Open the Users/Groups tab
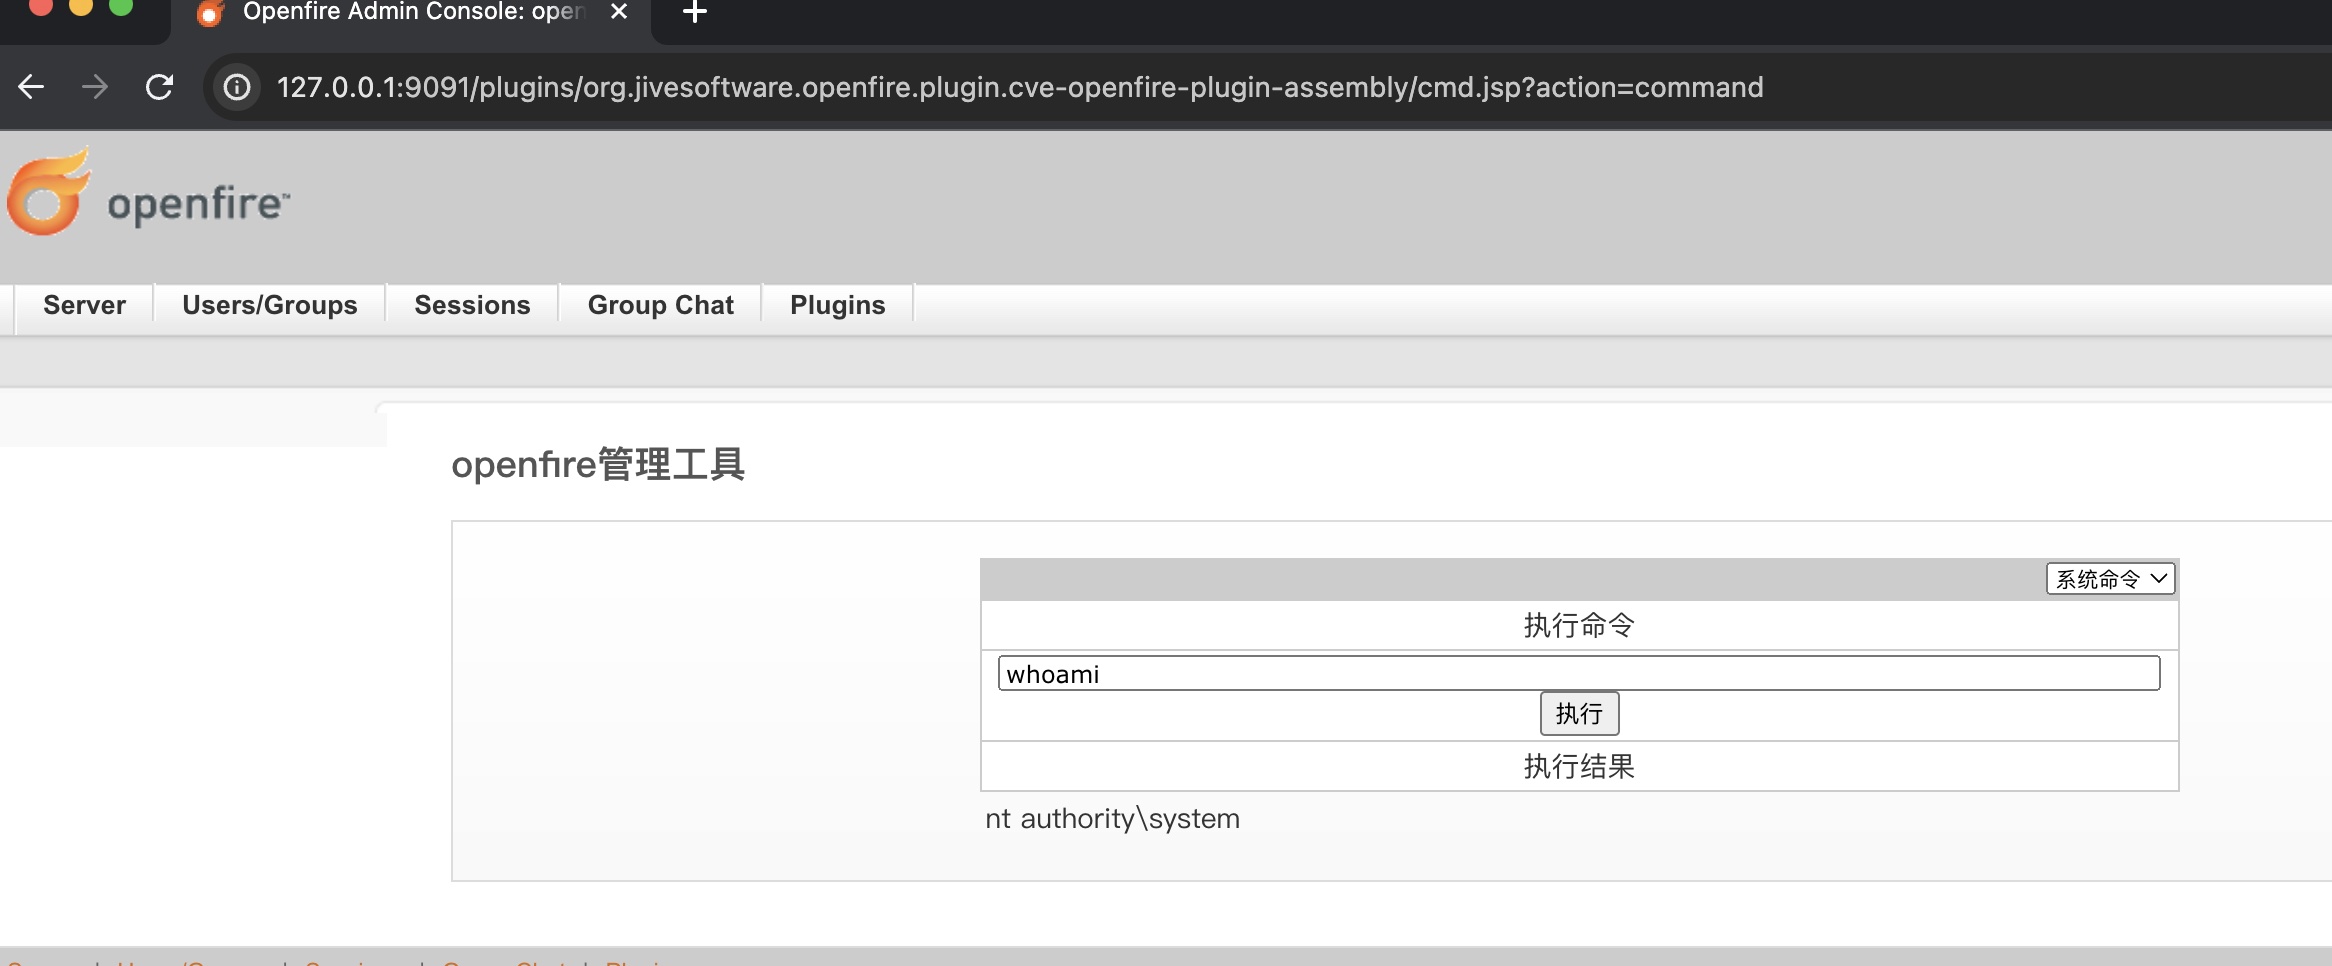Viewport: 2332px width, 966px height. click(269, 305)
